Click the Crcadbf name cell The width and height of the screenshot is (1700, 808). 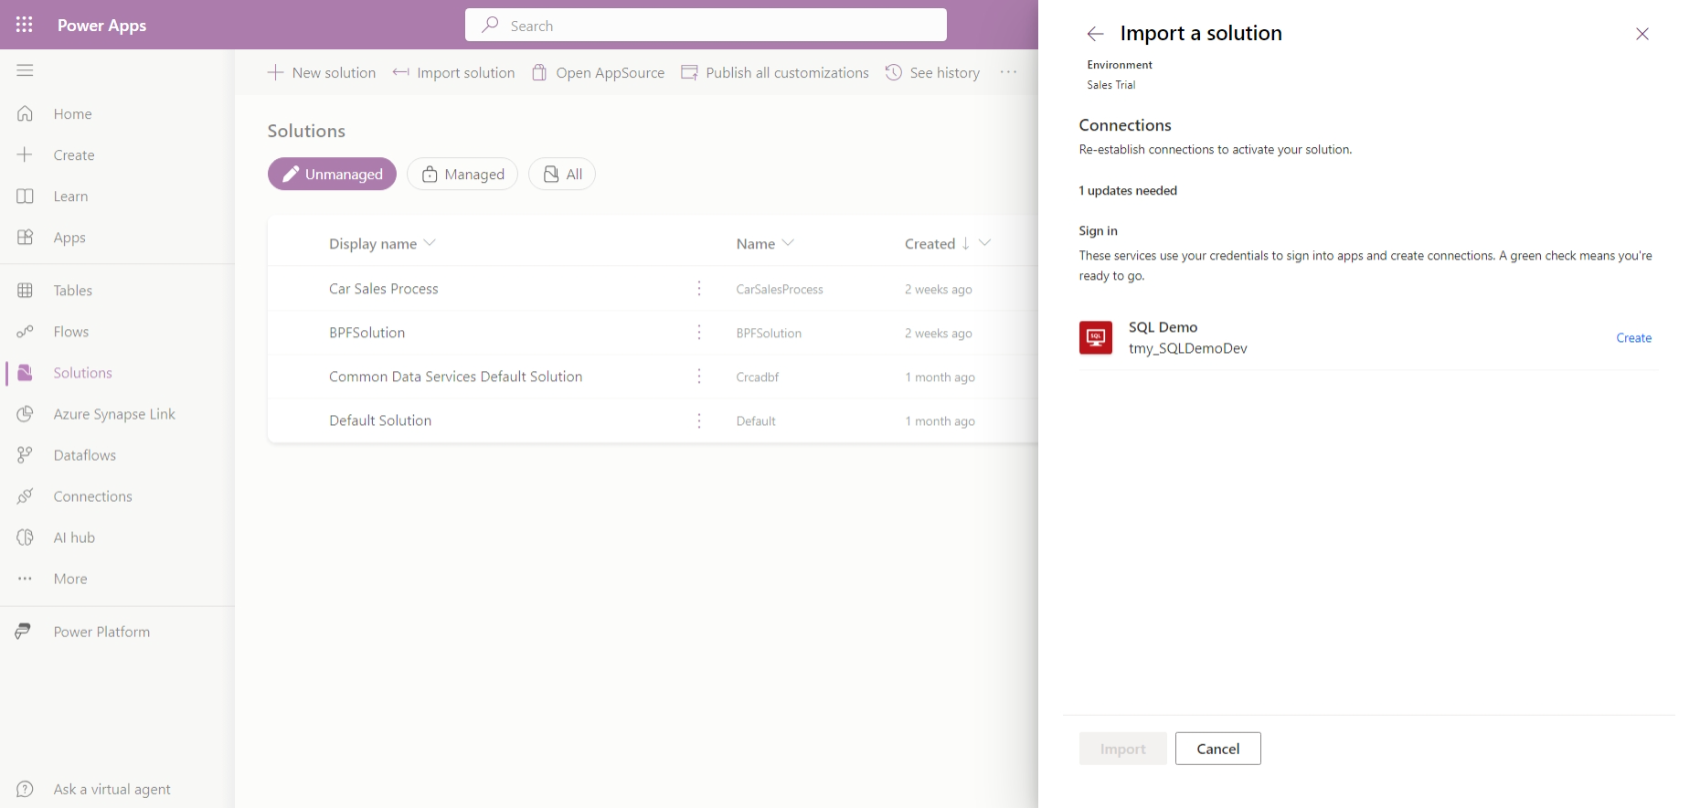[x=757, y=377]
